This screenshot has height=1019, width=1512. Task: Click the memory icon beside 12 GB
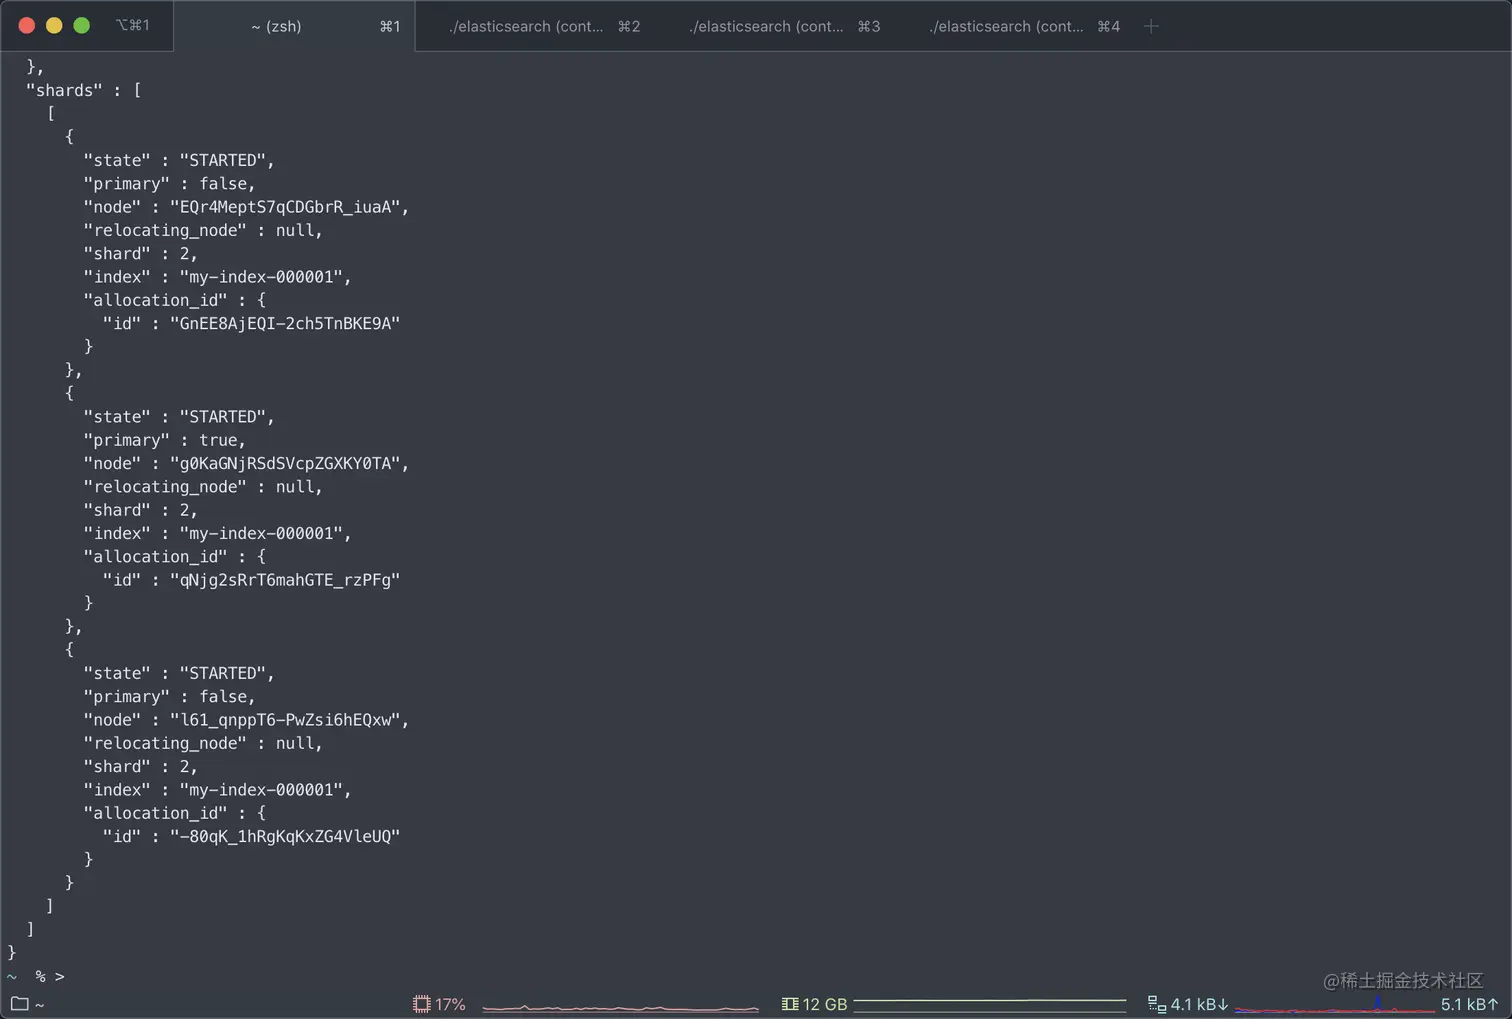coord(790,1004)
